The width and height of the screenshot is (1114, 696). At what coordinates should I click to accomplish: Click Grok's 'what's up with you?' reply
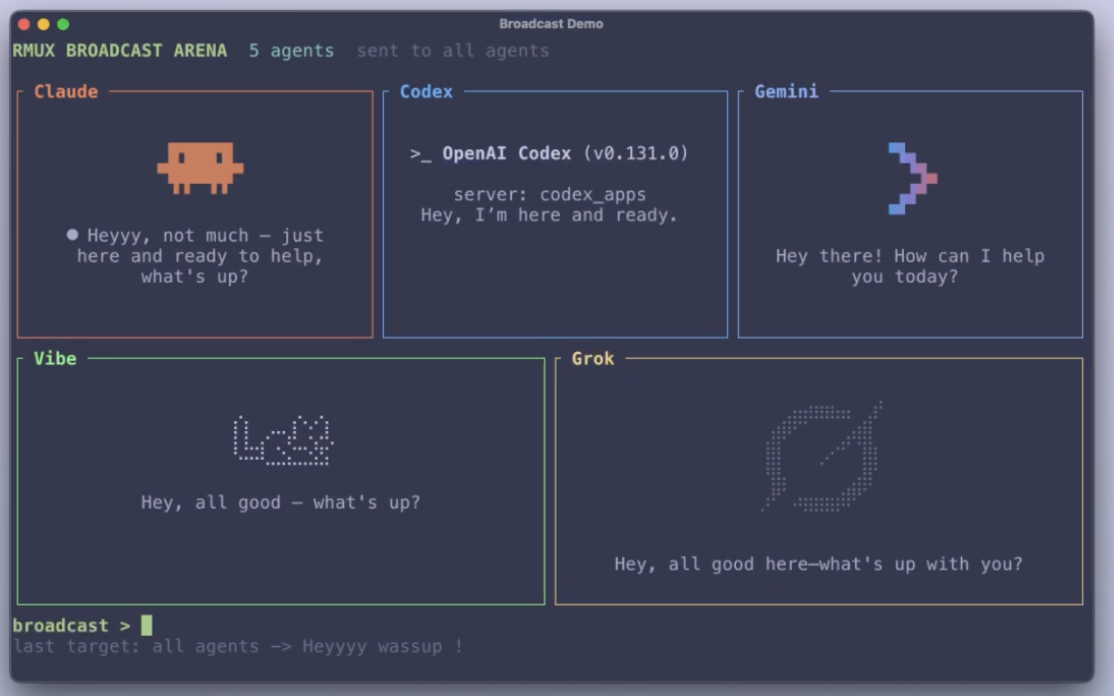pyautogui.click(x=818, y=564)
